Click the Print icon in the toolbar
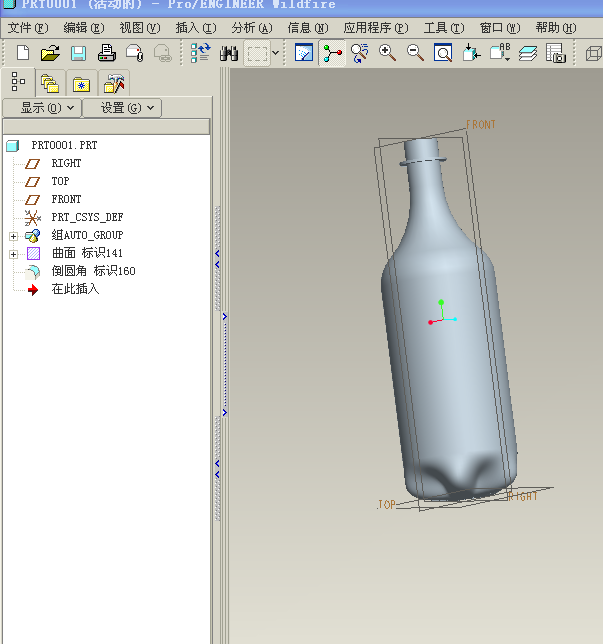The width and height of the screenshot is (603, 644). coord(106,53)
